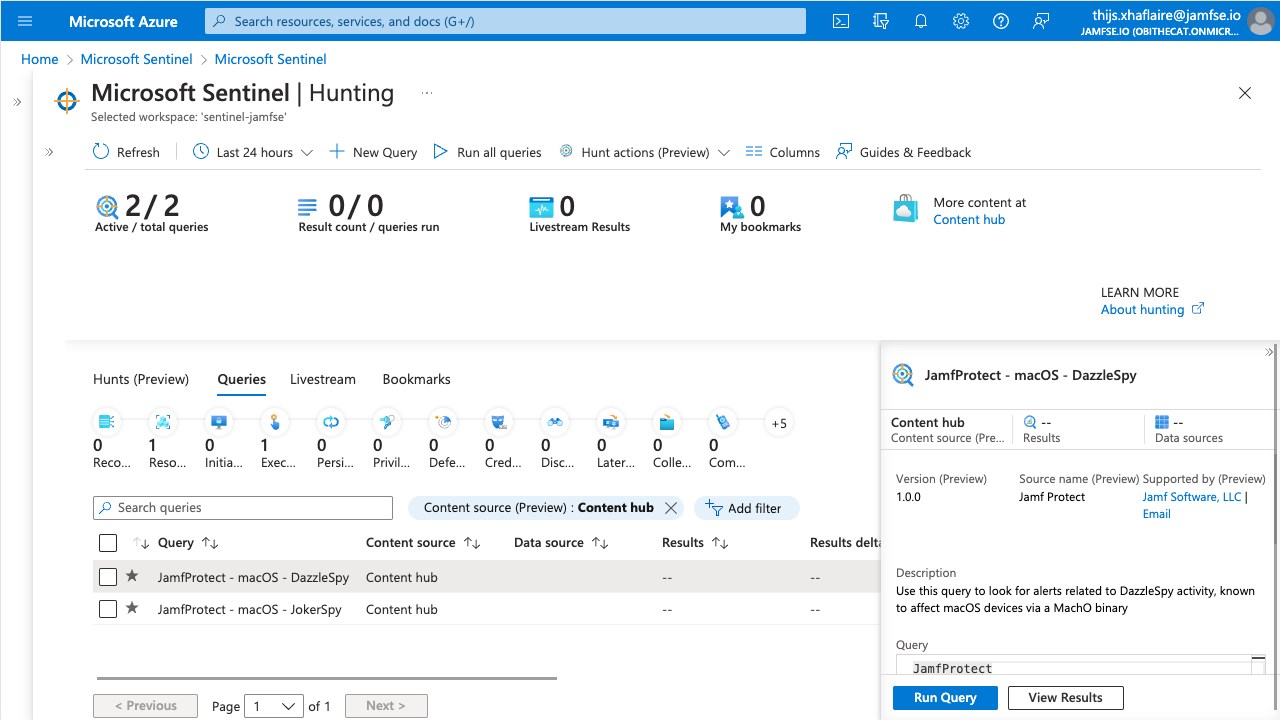Screen dimensions: 1280x720
Task: Select the JamfProtect DazzleSpy row checkbox
Action: pyautogui.click(x=108, y=577)
